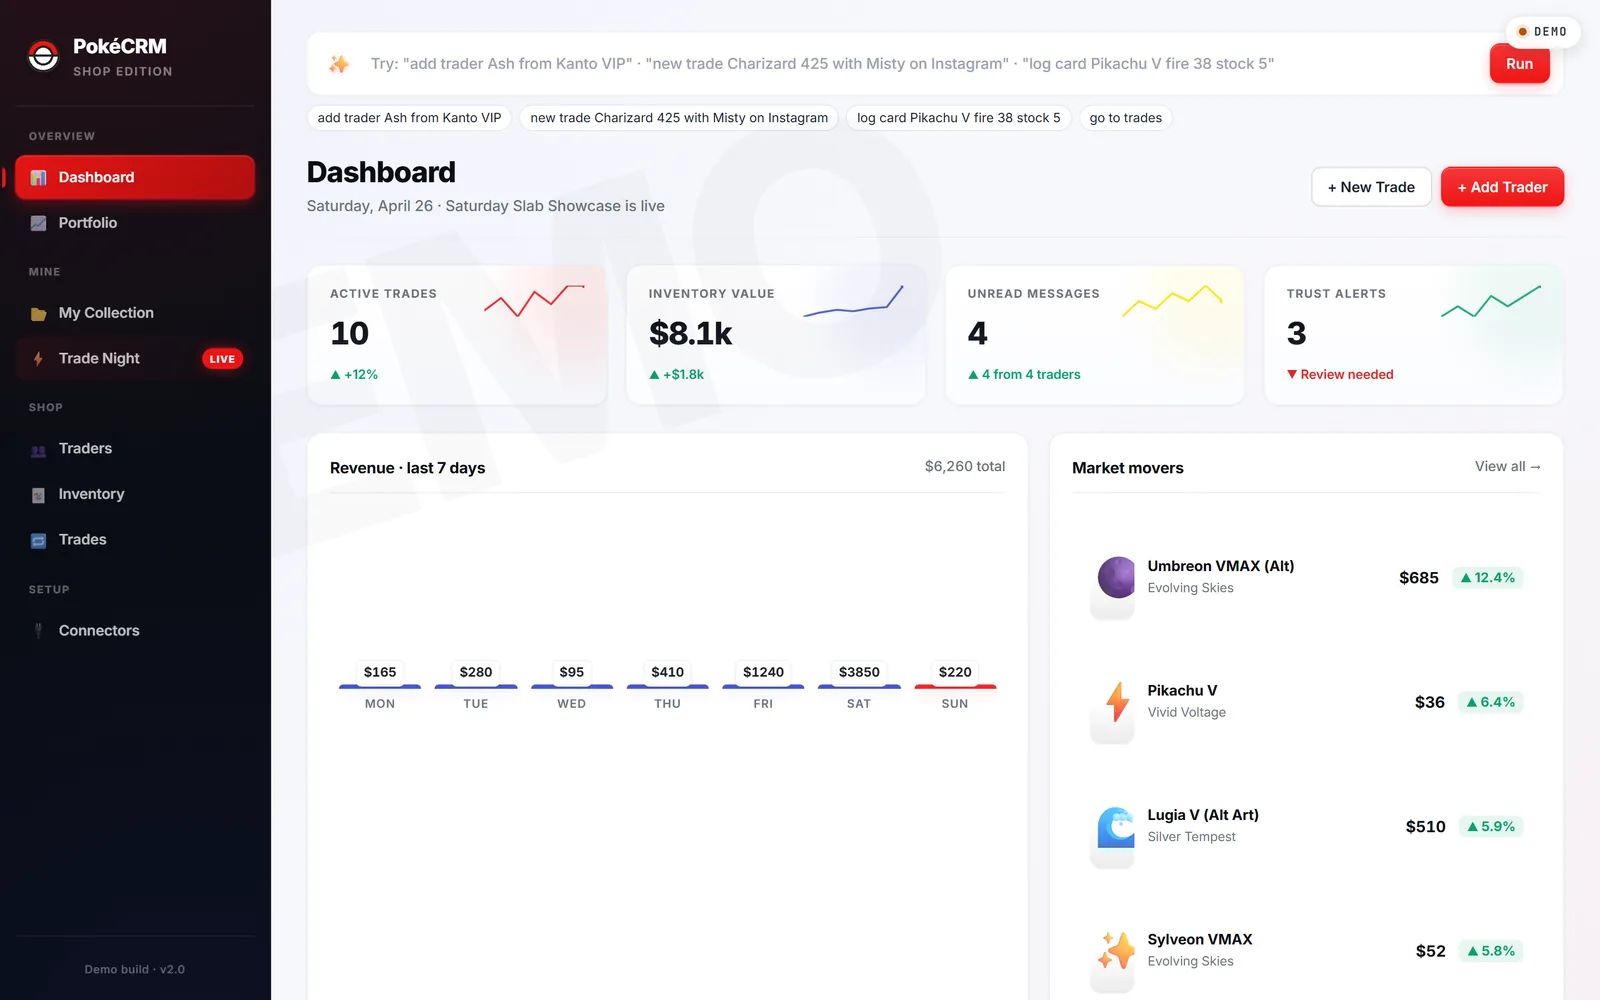The height and width of the screenshot is (1000, 1600).
Task: Click the red Run button
Action: tap(1519, 64)
